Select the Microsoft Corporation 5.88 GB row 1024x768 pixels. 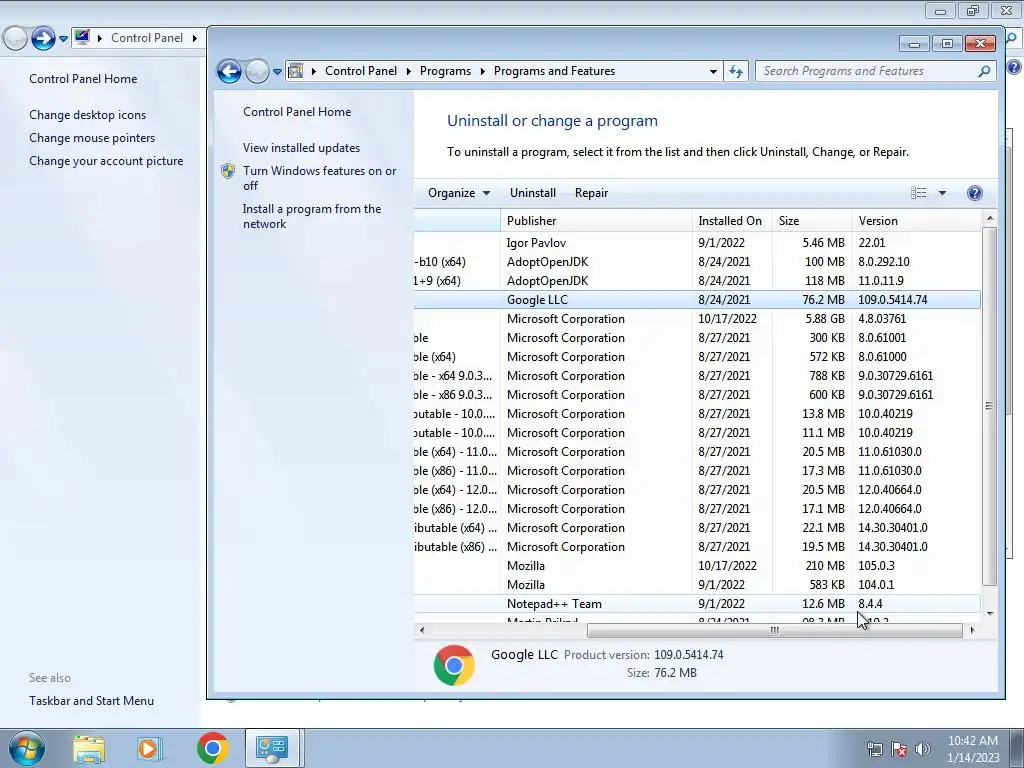pyautogui.click(x=697, y=319)
